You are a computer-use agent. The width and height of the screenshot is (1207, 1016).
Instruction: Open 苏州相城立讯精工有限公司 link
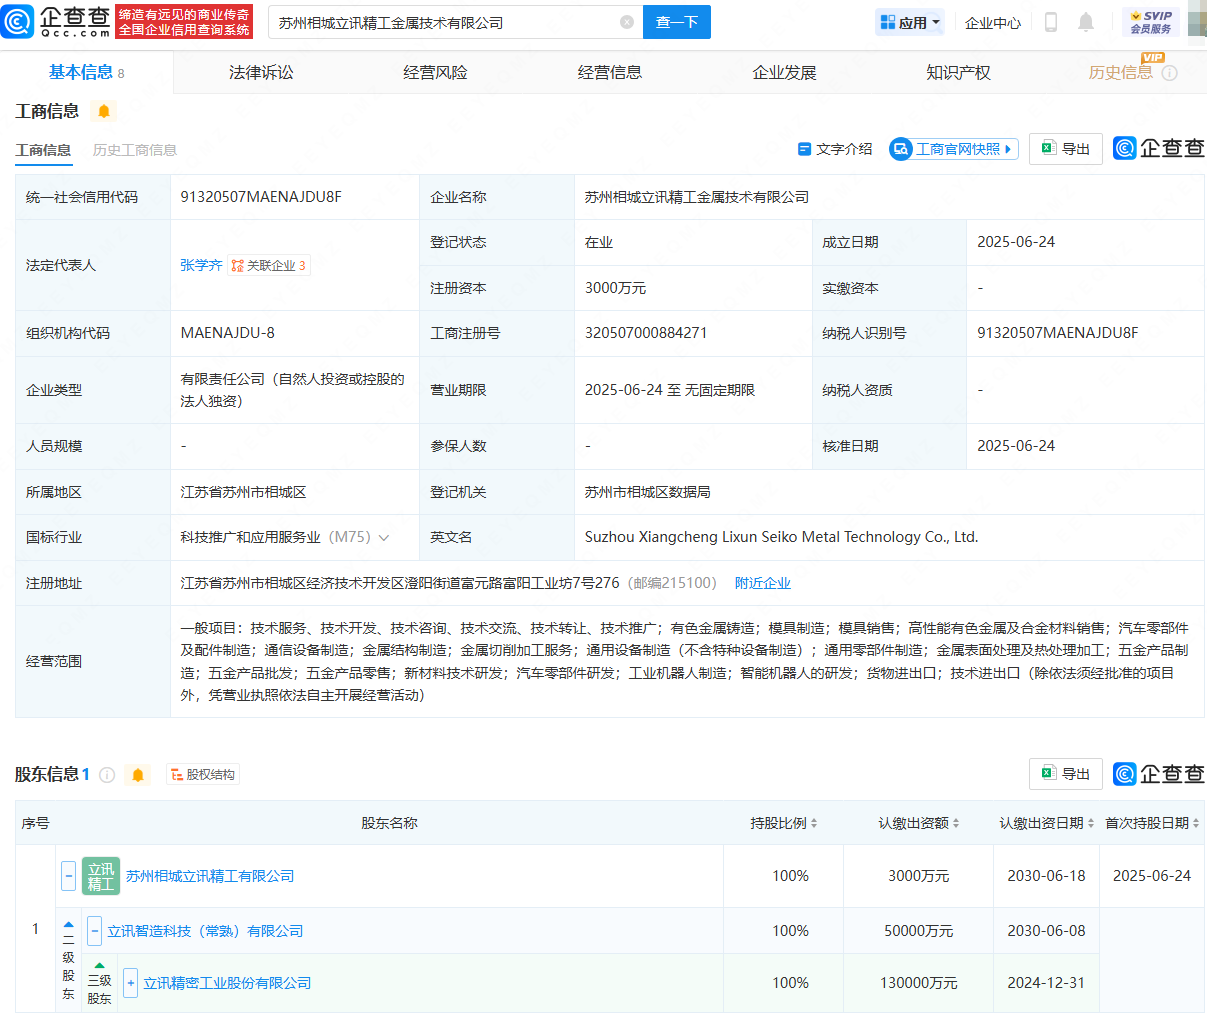click(x=210, y=876)
